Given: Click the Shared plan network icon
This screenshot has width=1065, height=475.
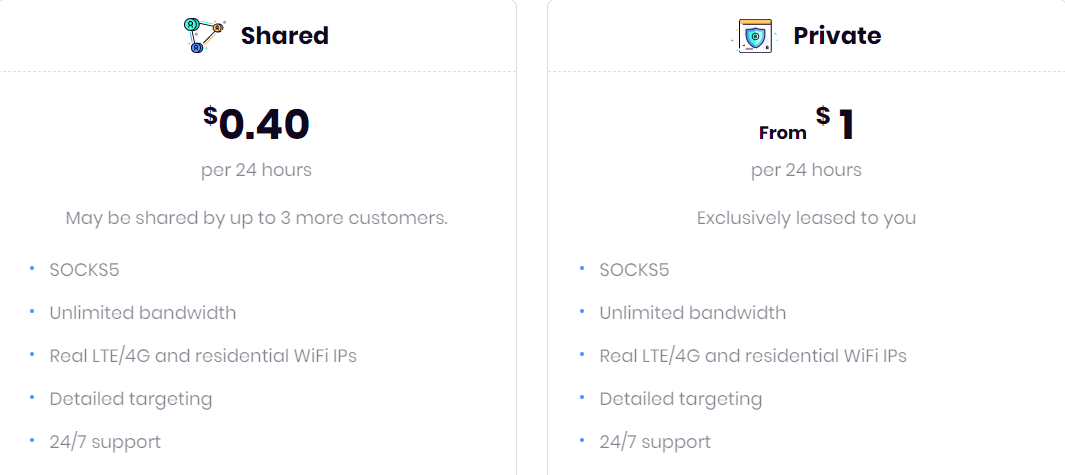Looking at the screenshot, I should (204, 35).
